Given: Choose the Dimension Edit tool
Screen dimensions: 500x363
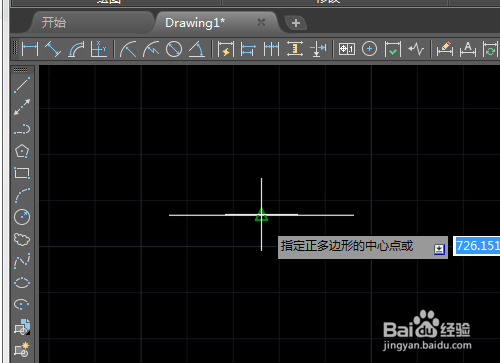Looking at the screenshot, I should point(445,49).
